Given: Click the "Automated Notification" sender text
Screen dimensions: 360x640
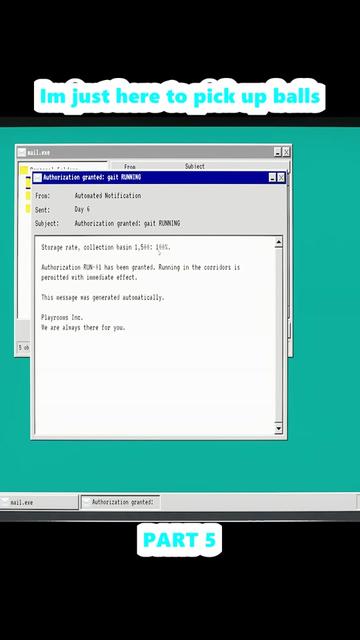Looking at the screenshot, I should click(108, 196).
